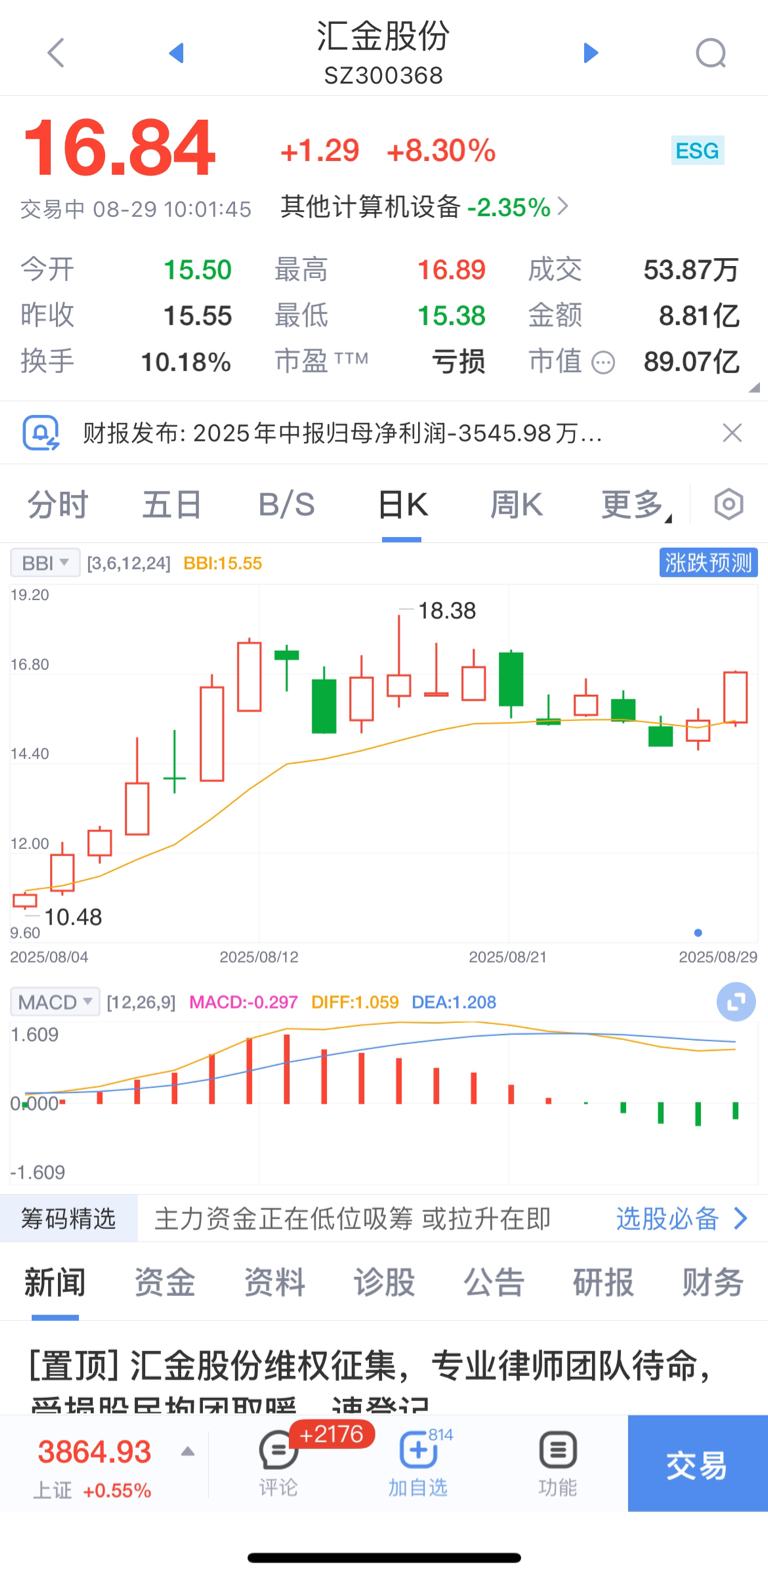Tap the 昨收 15.55 value
Screen dimensions: 768x1579
(x=198, y=316)
